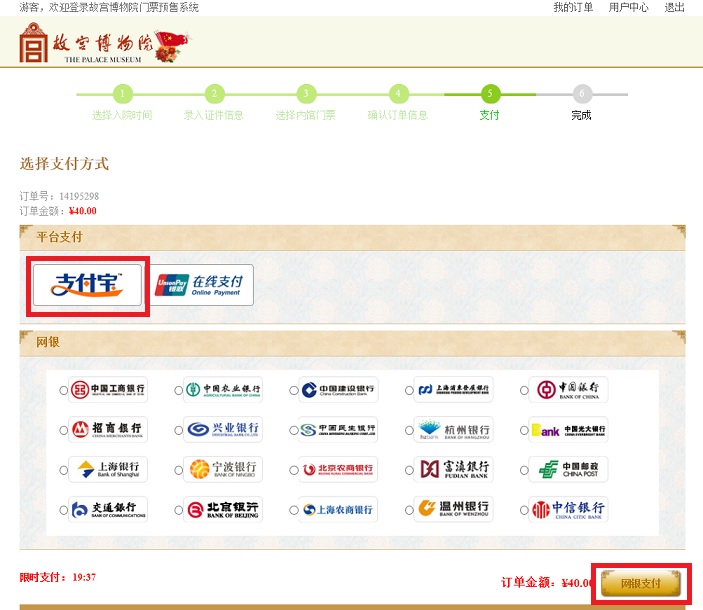Open 我的订单 (My Orders)

pos(573,7)
